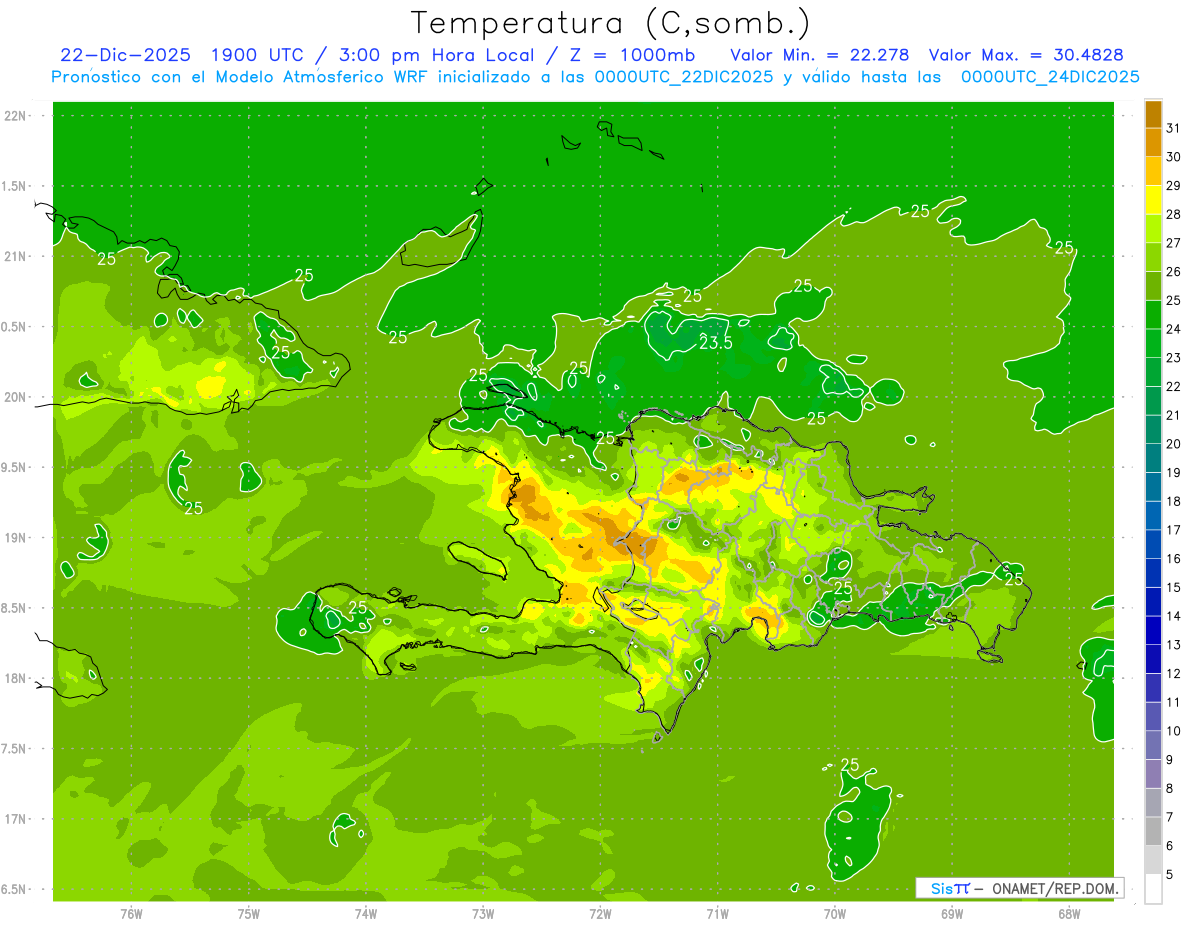Click the legend value "22"
Image resolution: width=1200 pixels, height=927 pixels.
[1174, 387]
